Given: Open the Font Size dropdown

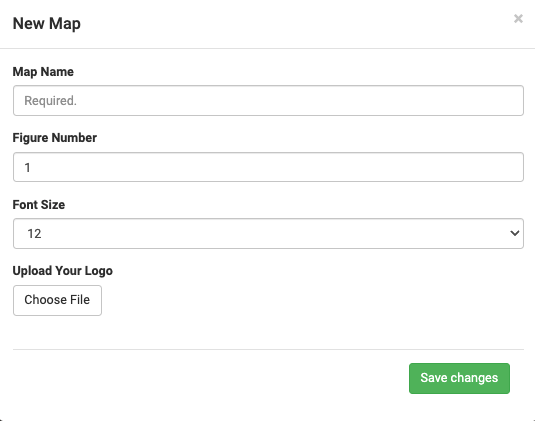Looking at the screenshot, I should pyautogui.click(x=268, y=233).
